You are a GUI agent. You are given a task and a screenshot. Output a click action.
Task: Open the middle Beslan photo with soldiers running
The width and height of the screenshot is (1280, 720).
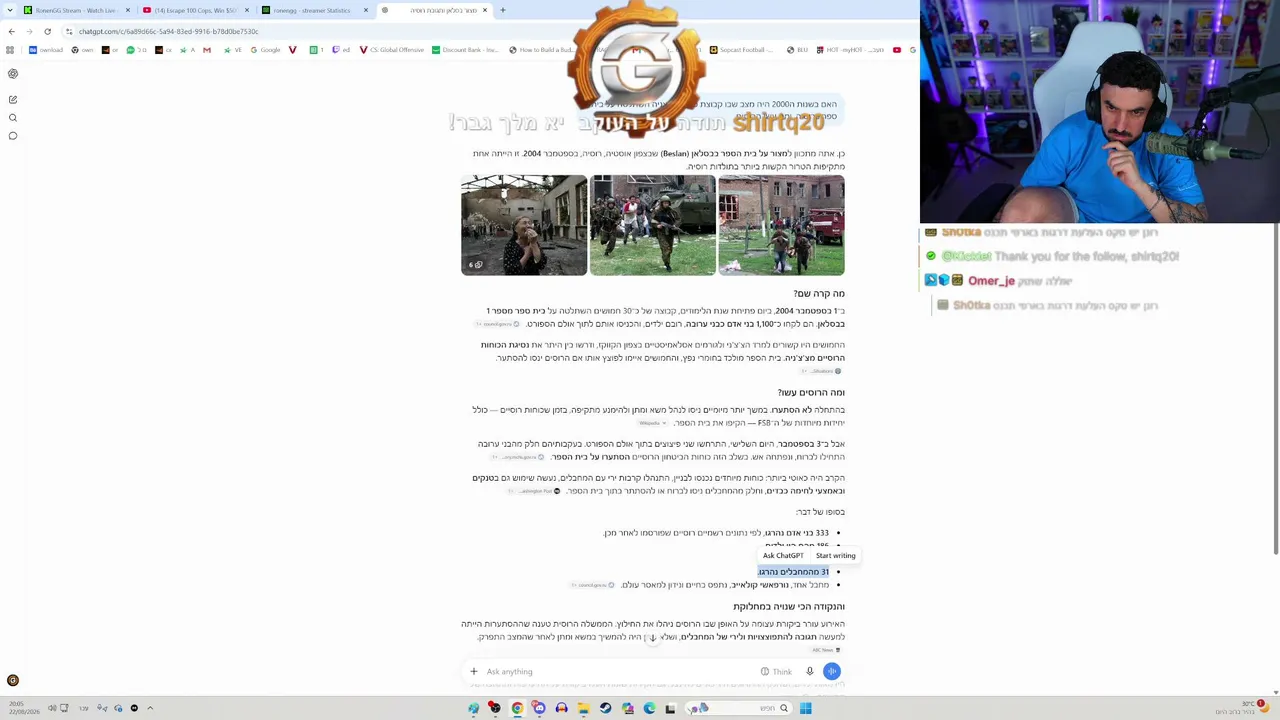(x=653, y=225)
